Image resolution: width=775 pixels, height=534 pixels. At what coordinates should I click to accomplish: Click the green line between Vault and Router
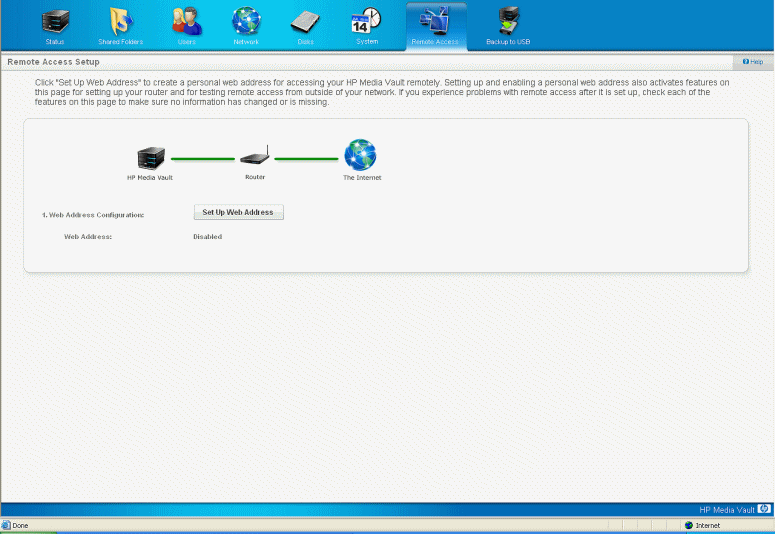click(202, 158)
